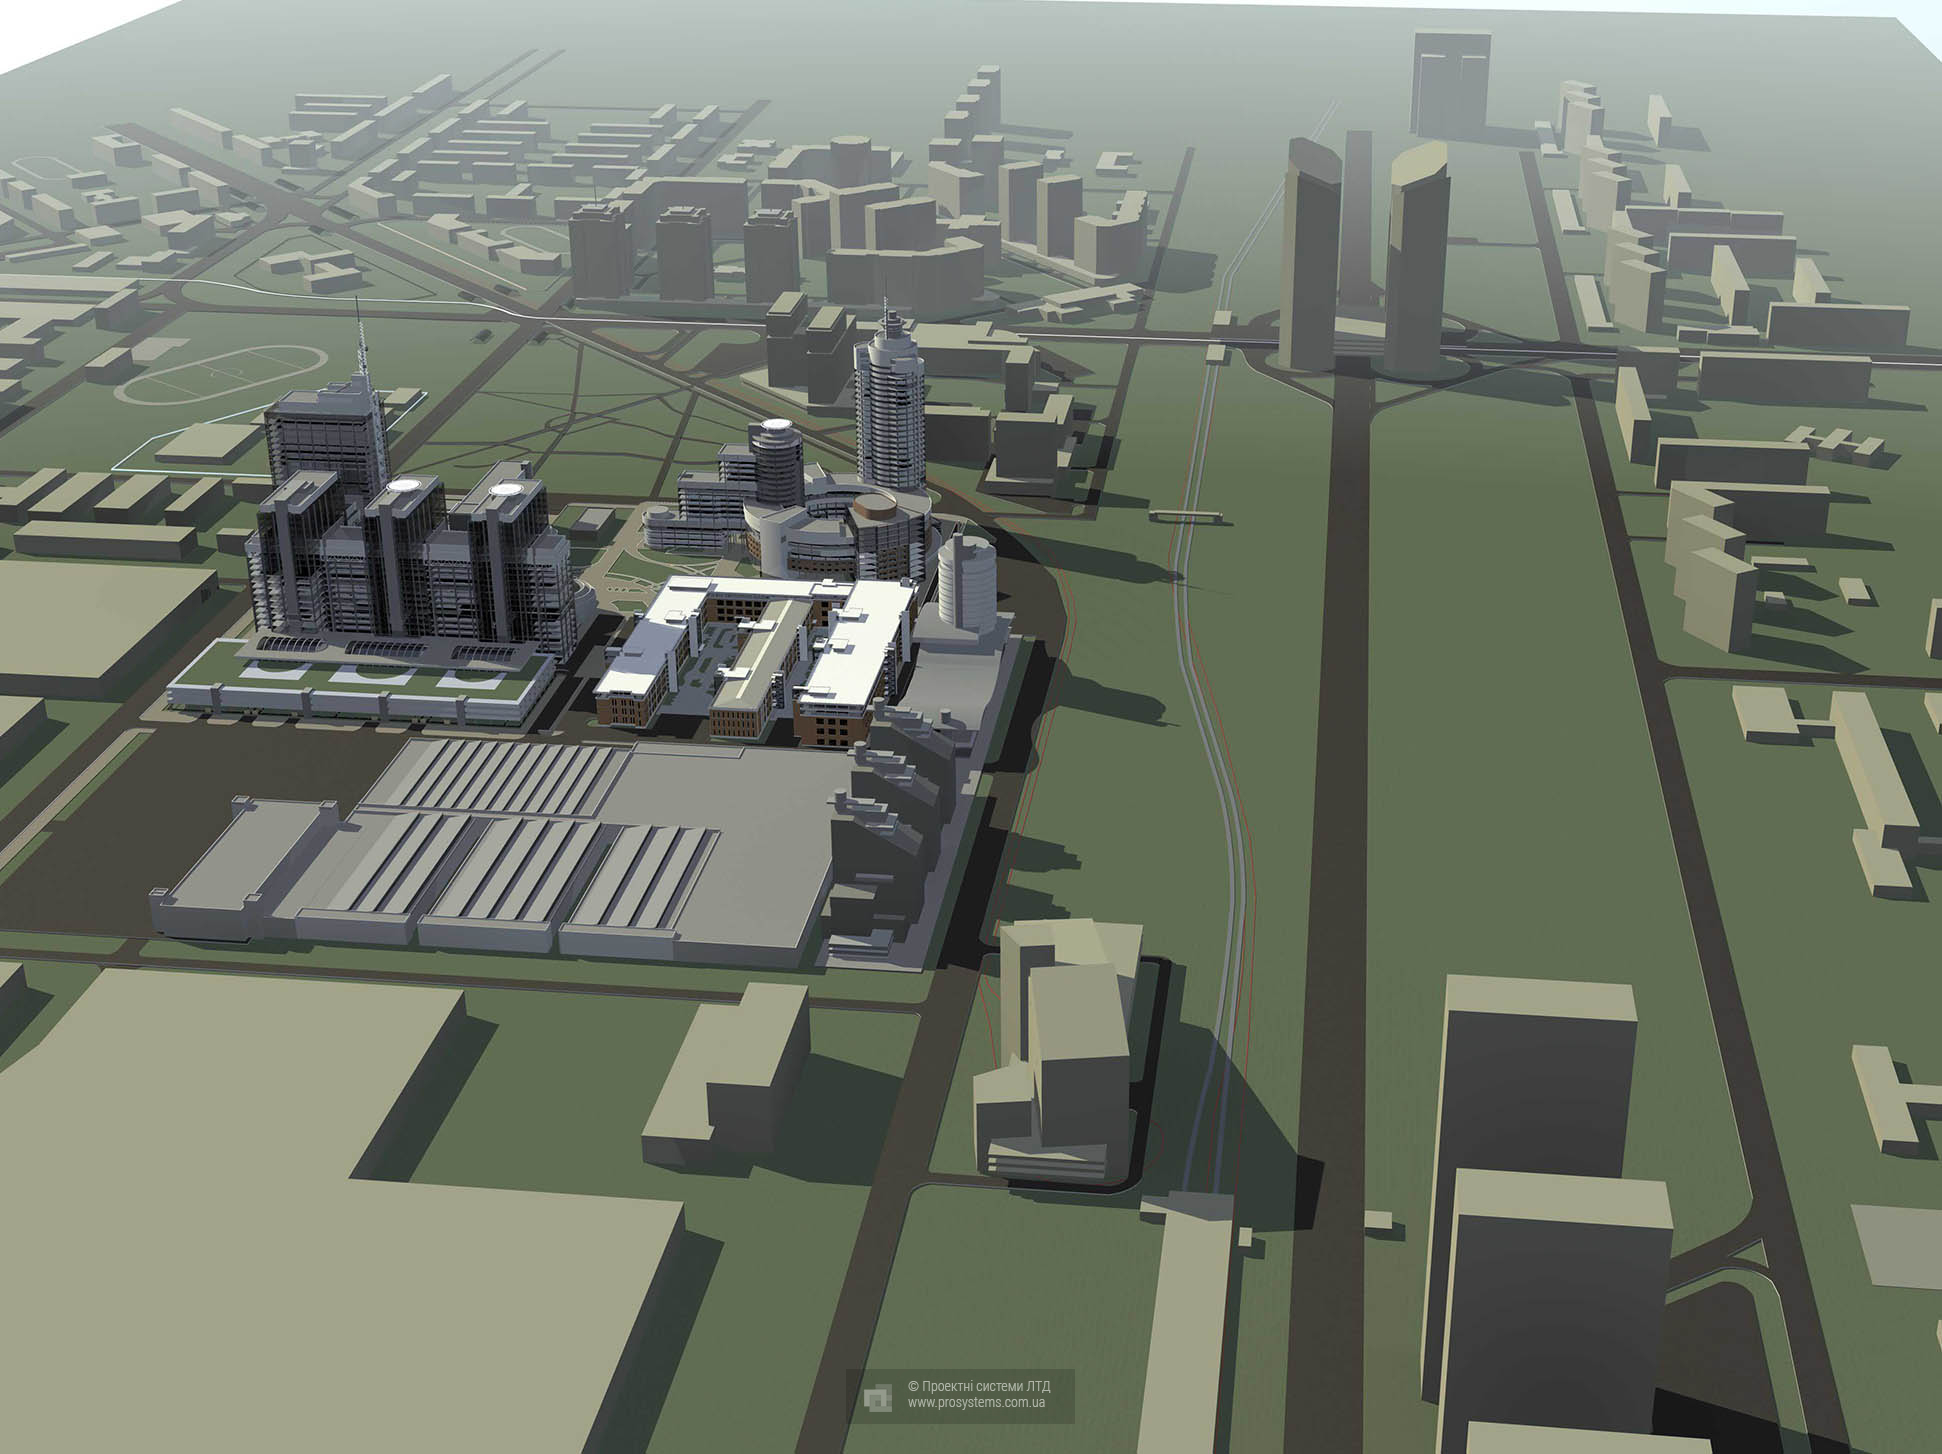Open the www.prosystems.com.ua link

coord(977,1404)
